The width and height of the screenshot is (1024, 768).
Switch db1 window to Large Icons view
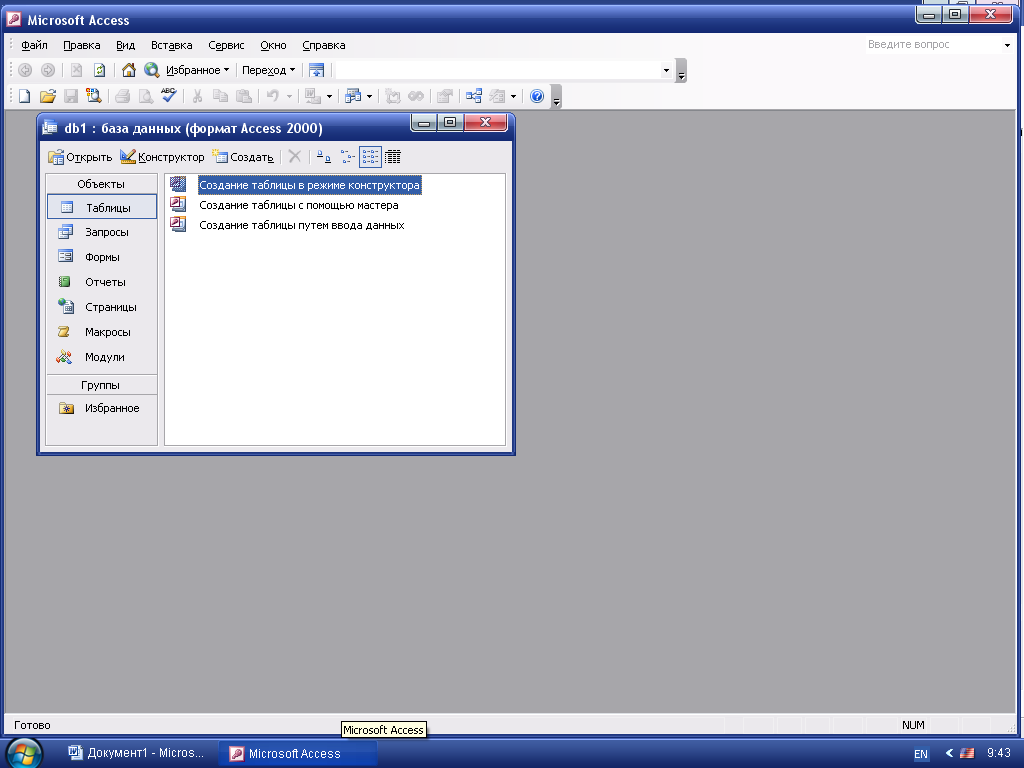click(x=323, y=157)
